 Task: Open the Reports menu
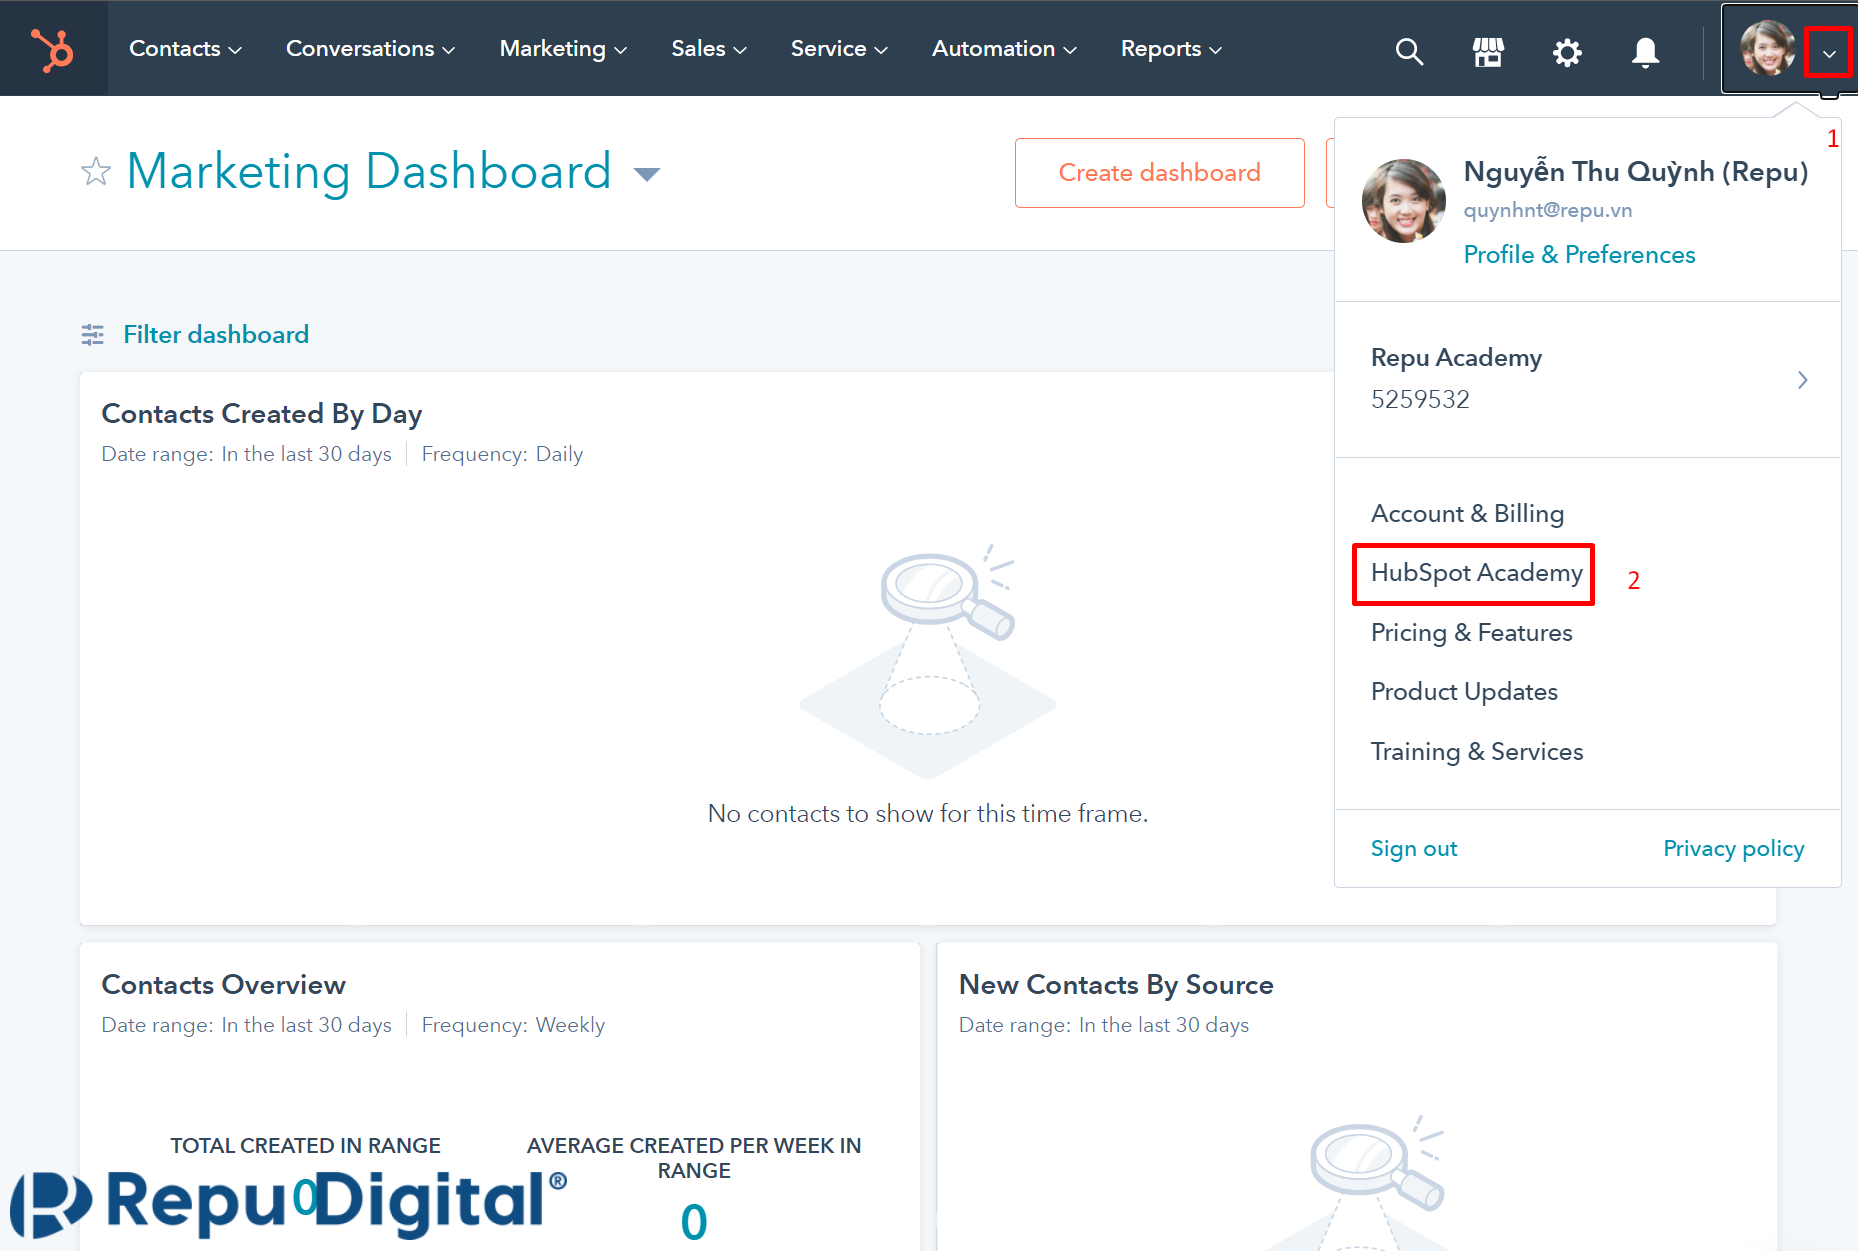[1171, 48]
